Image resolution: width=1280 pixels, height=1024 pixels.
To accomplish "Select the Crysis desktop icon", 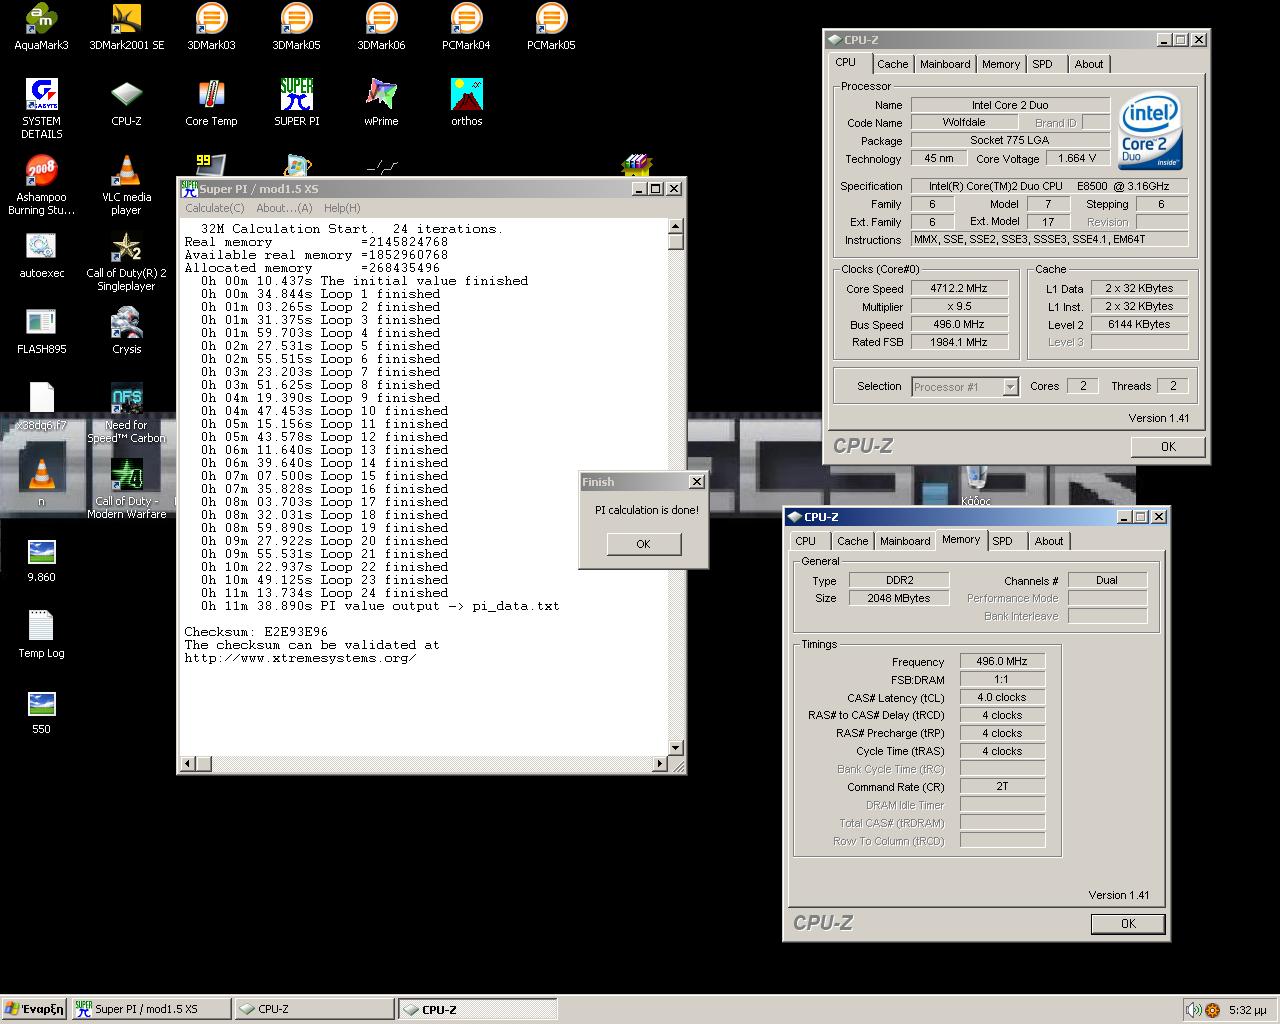I will (x=126, y=331).
